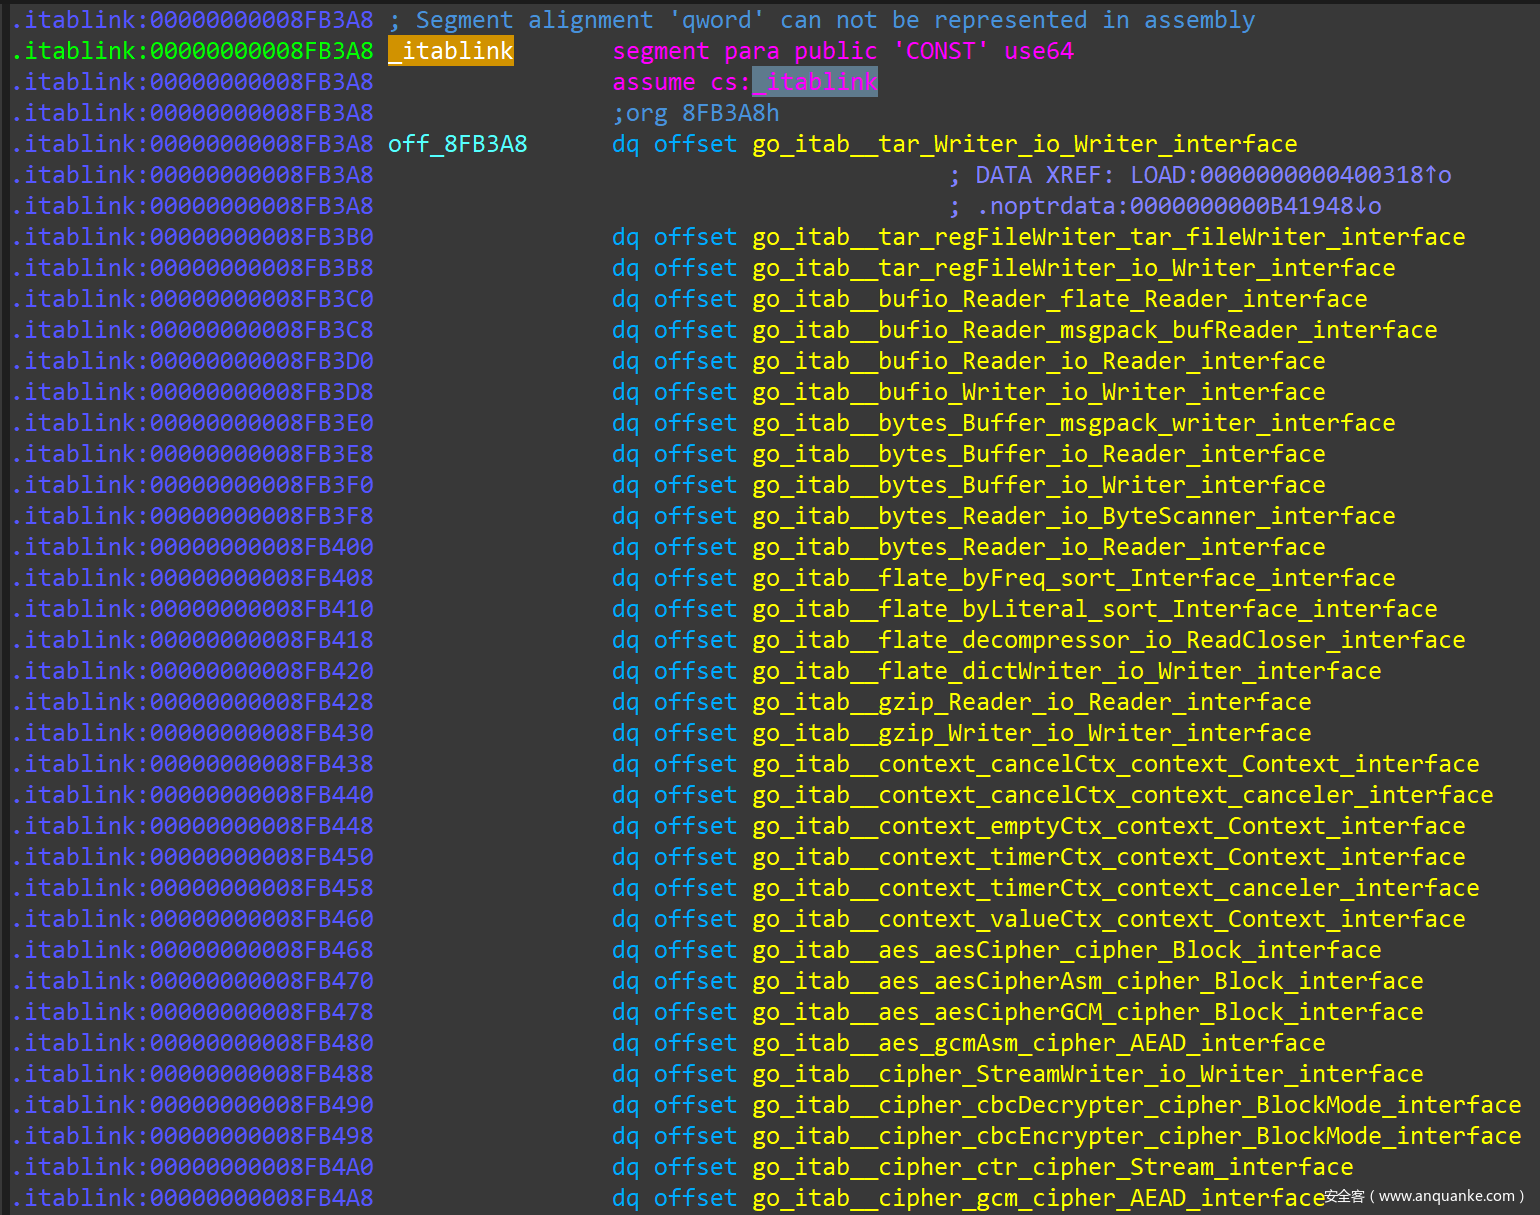Click the go_itab__tar_Writer_io_Writer_interface symbol

(x=1024, y=144)
